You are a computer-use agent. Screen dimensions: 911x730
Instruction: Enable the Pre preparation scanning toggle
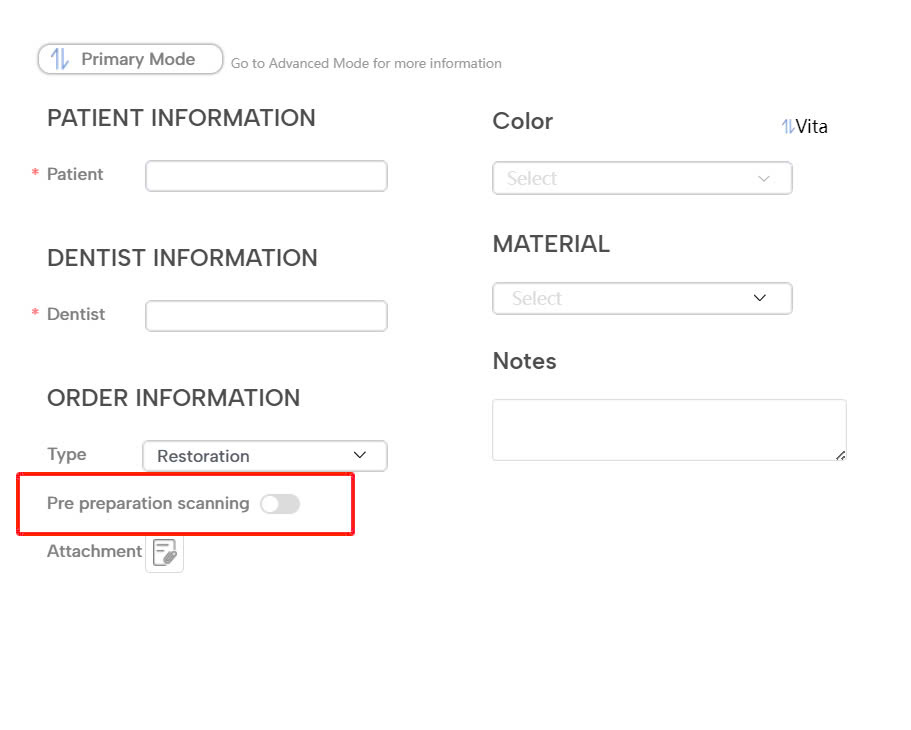(279, 504)
